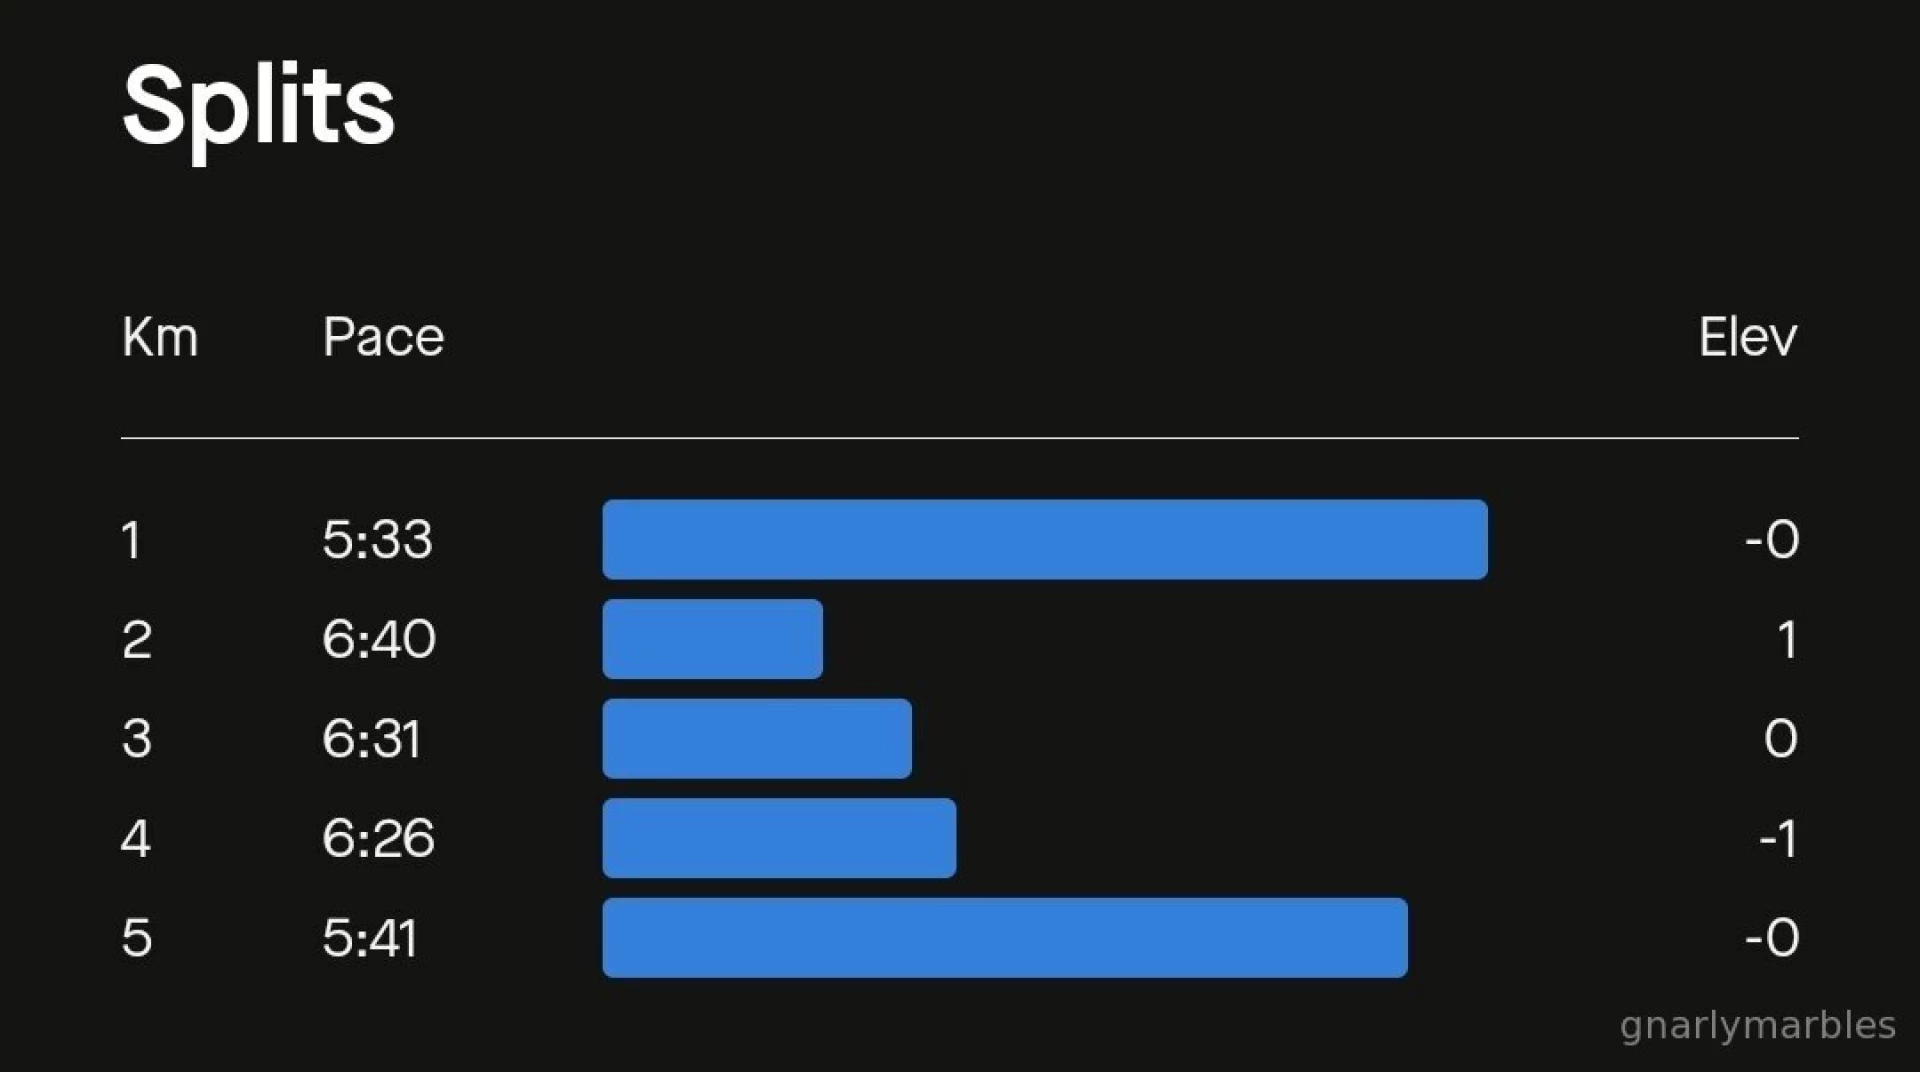
Task: Select the 6:26 pace value
Action: click(x=378, y=838)
